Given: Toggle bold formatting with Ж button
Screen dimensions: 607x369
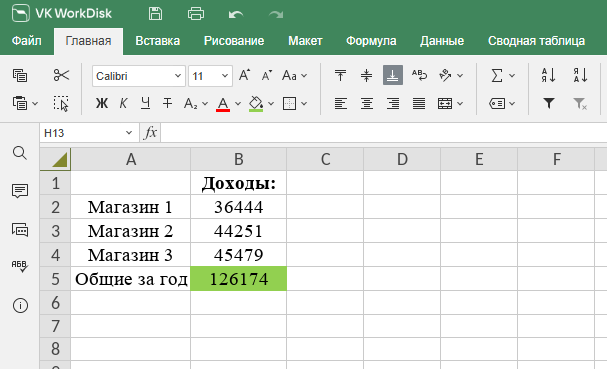Looking at the screenshot, I should click(x=102, y=103).
